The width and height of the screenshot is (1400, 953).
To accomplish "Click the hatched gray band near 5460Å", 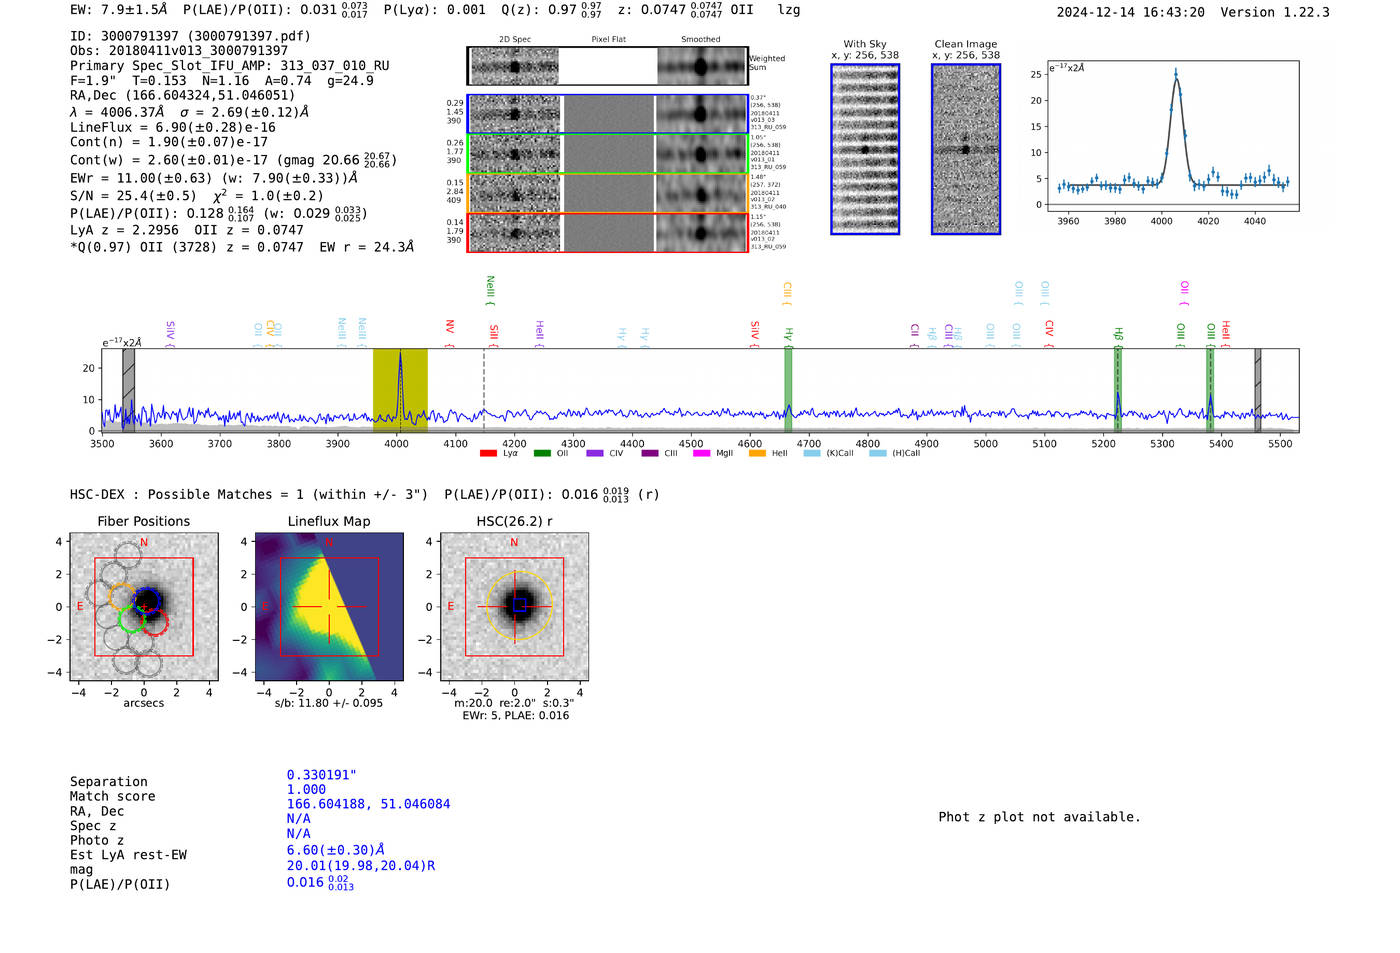I will click(x=1258, y=390).
